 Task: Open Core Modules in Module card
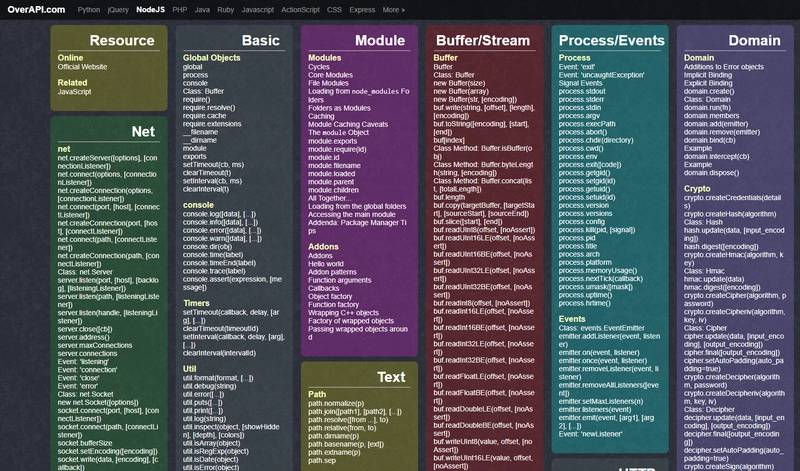[x=330, y=75]
